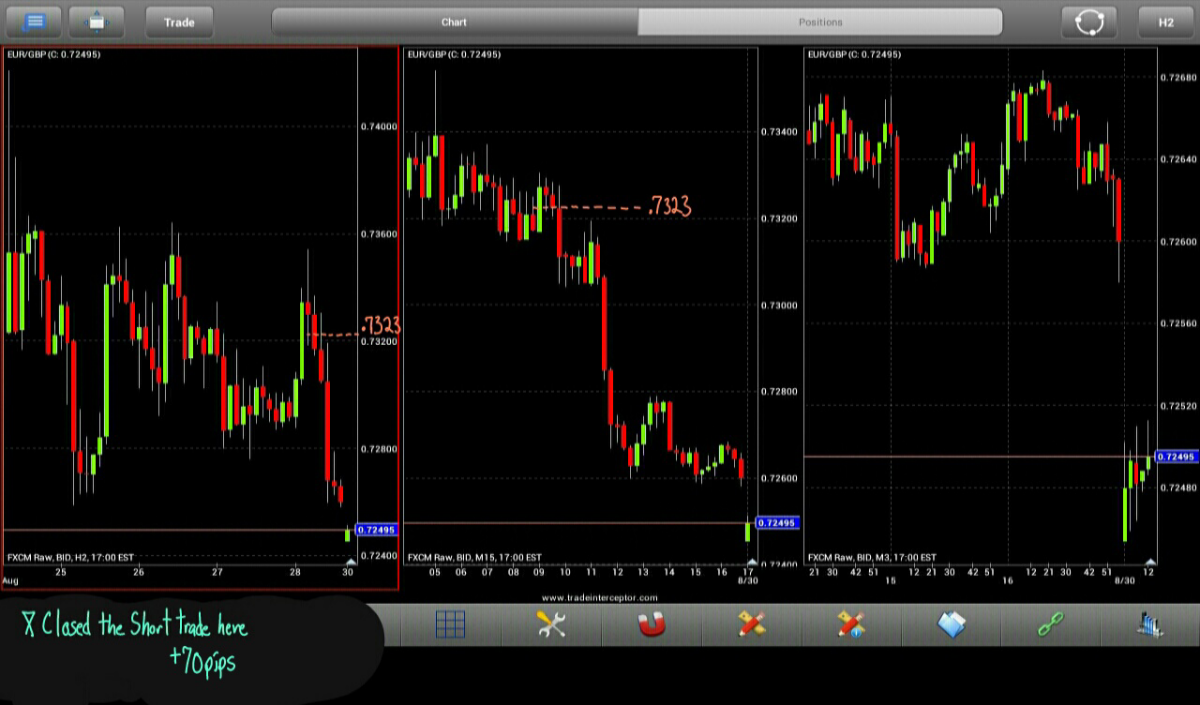Select the M3 EUR/GBP chart title
Viewport: 1200px width, 705px height.
pos(854,54)
